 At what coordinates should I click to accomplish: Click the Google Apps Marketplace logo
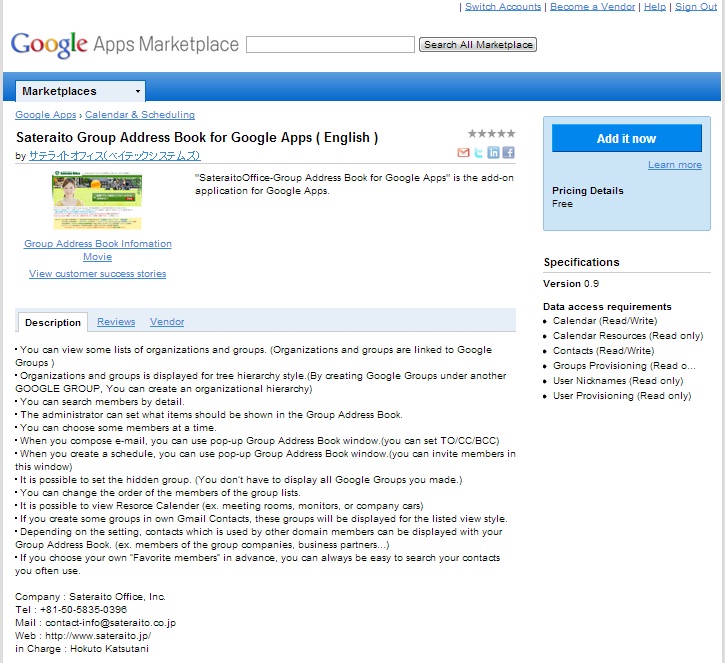(124, 44)
